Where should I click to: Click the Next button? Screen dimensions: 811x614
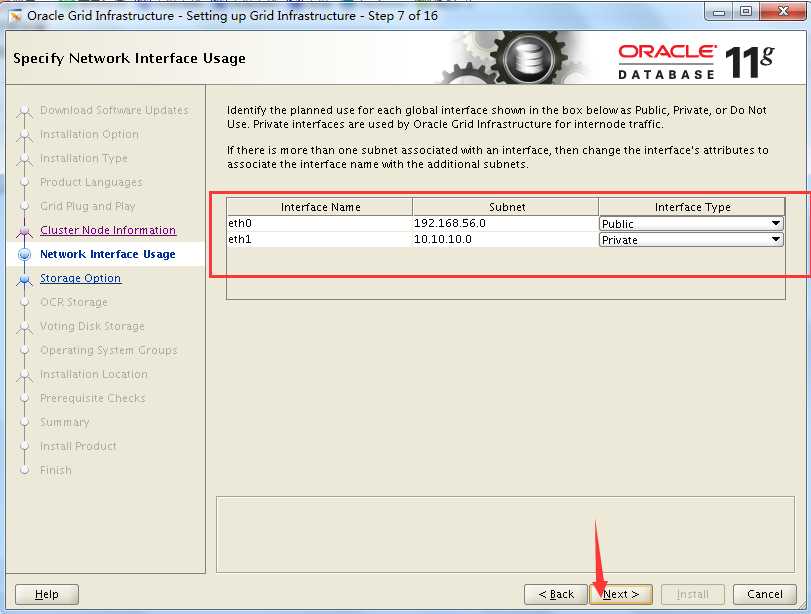click(621, 594)
